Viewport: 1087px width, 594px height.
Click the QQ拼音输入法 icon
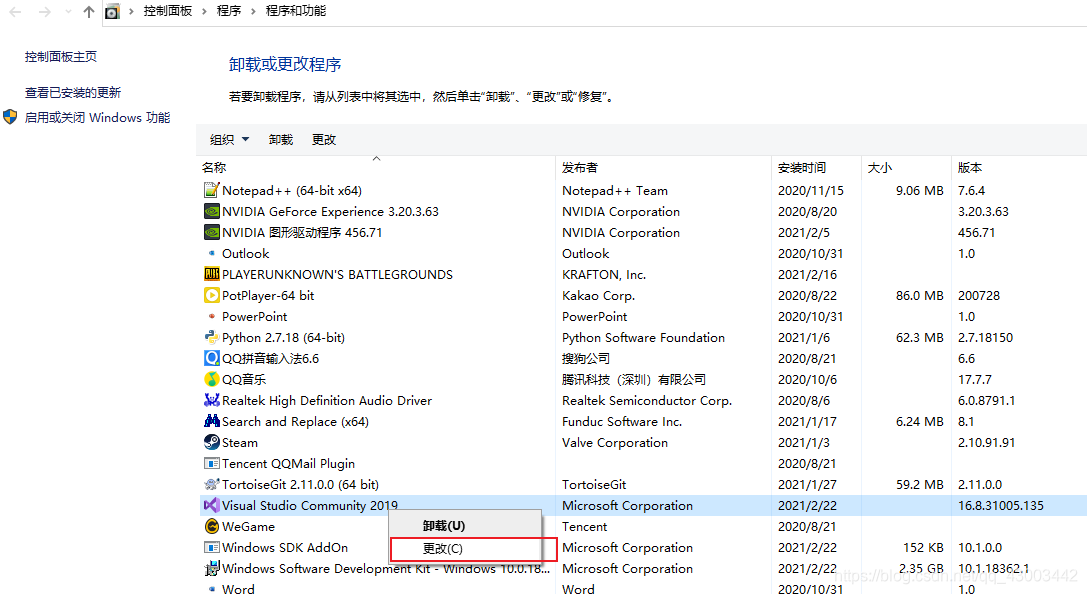211,358
